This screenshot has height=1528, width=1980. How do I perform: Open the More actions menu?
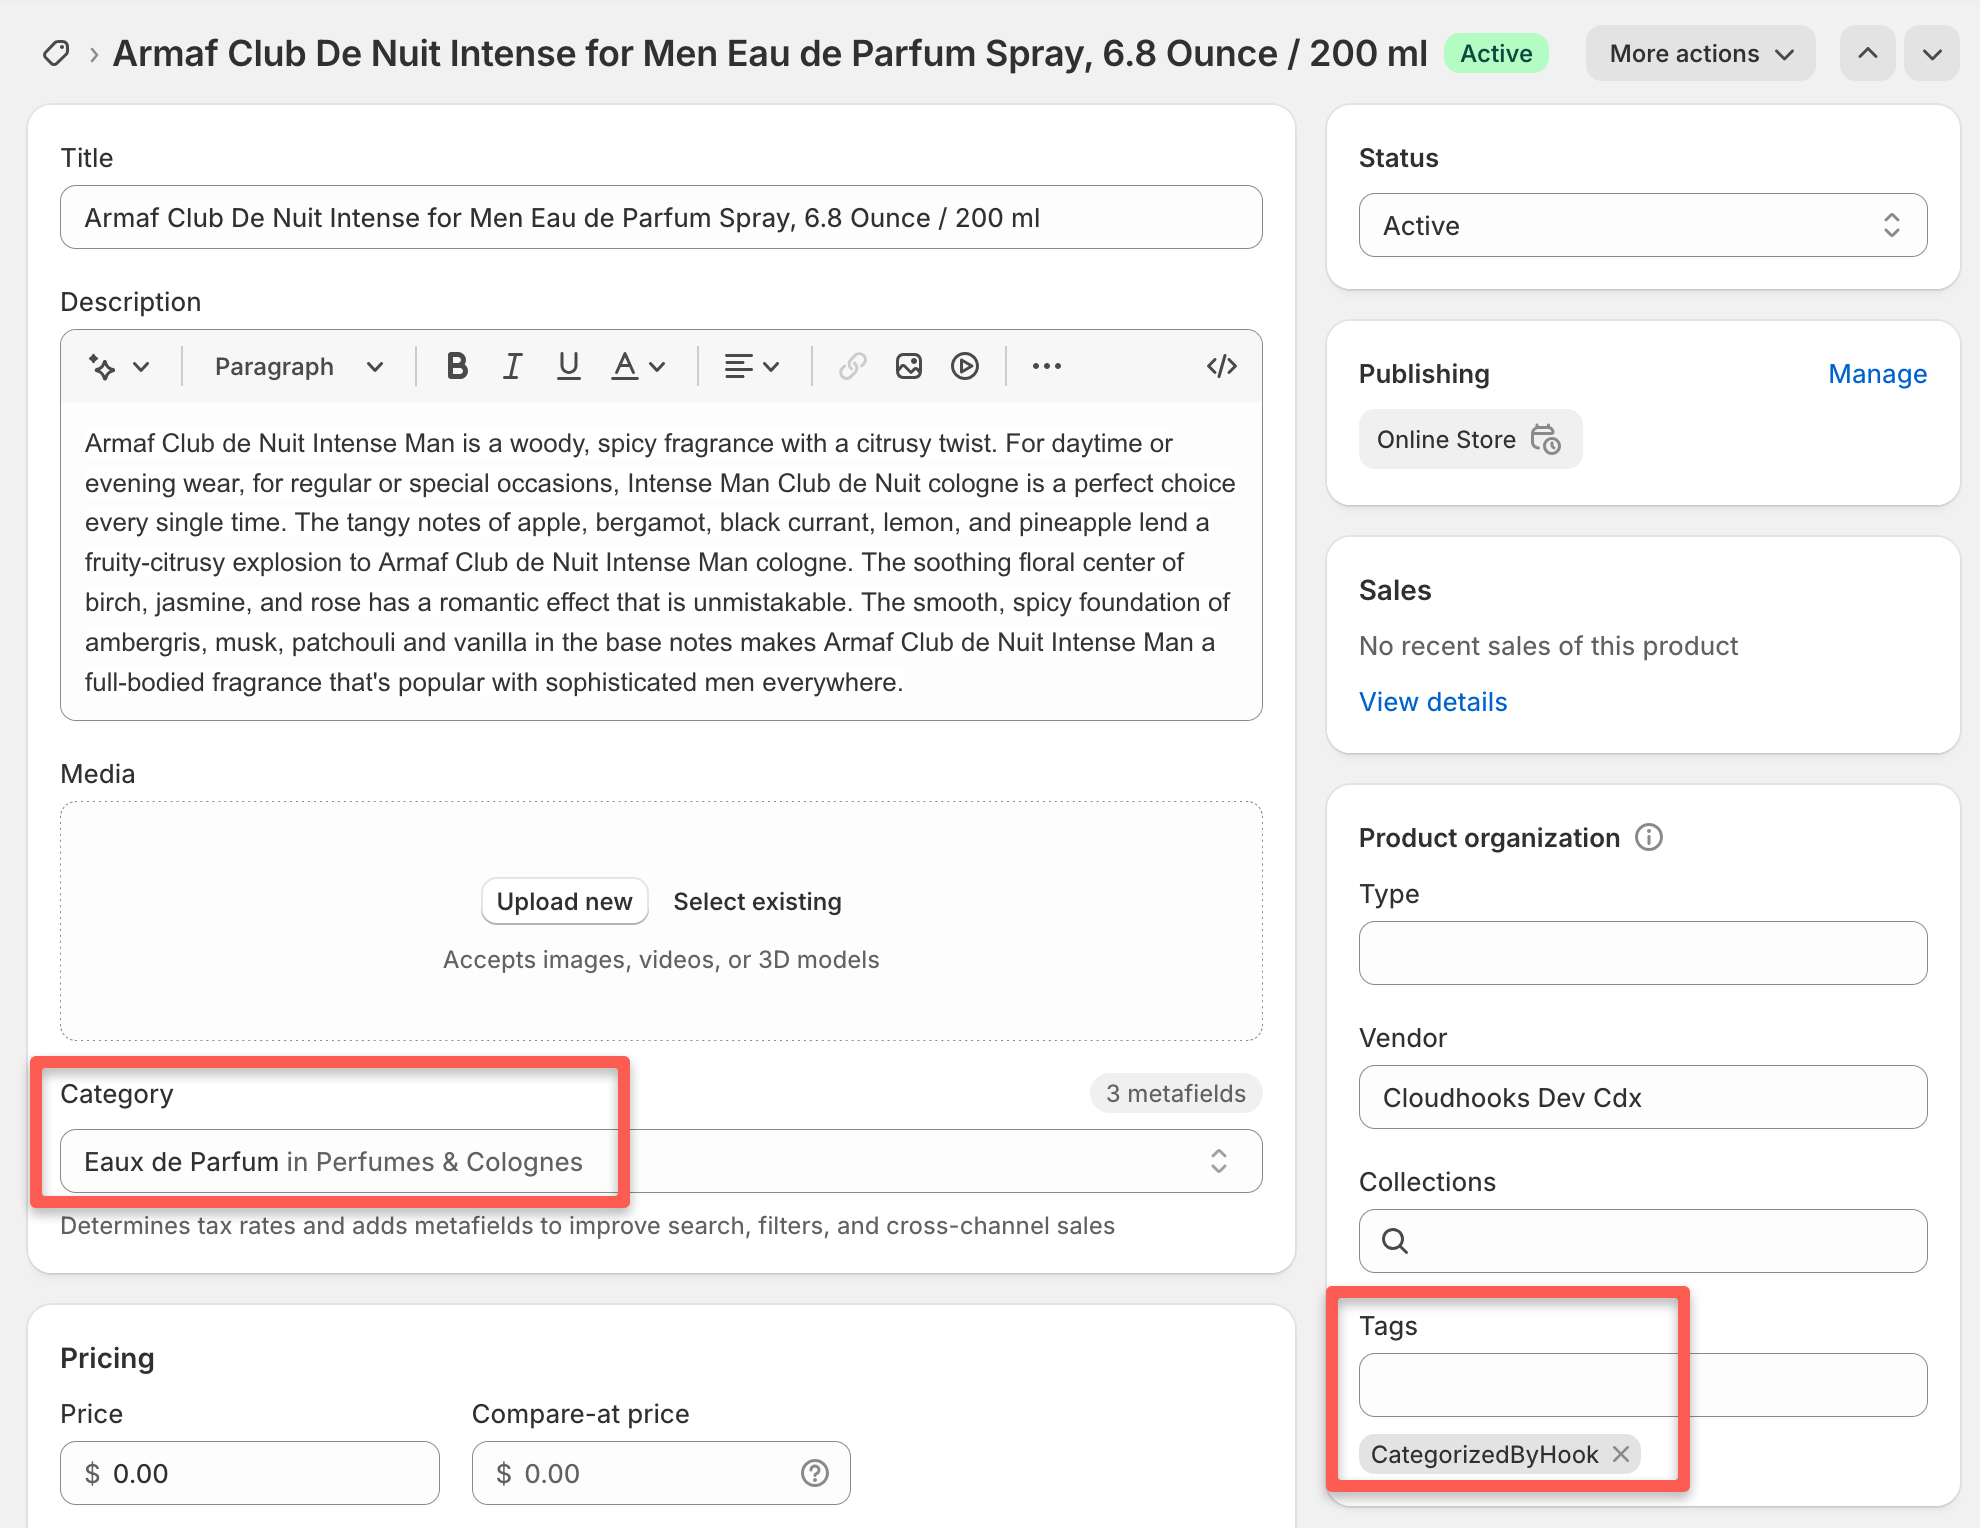1700,53
